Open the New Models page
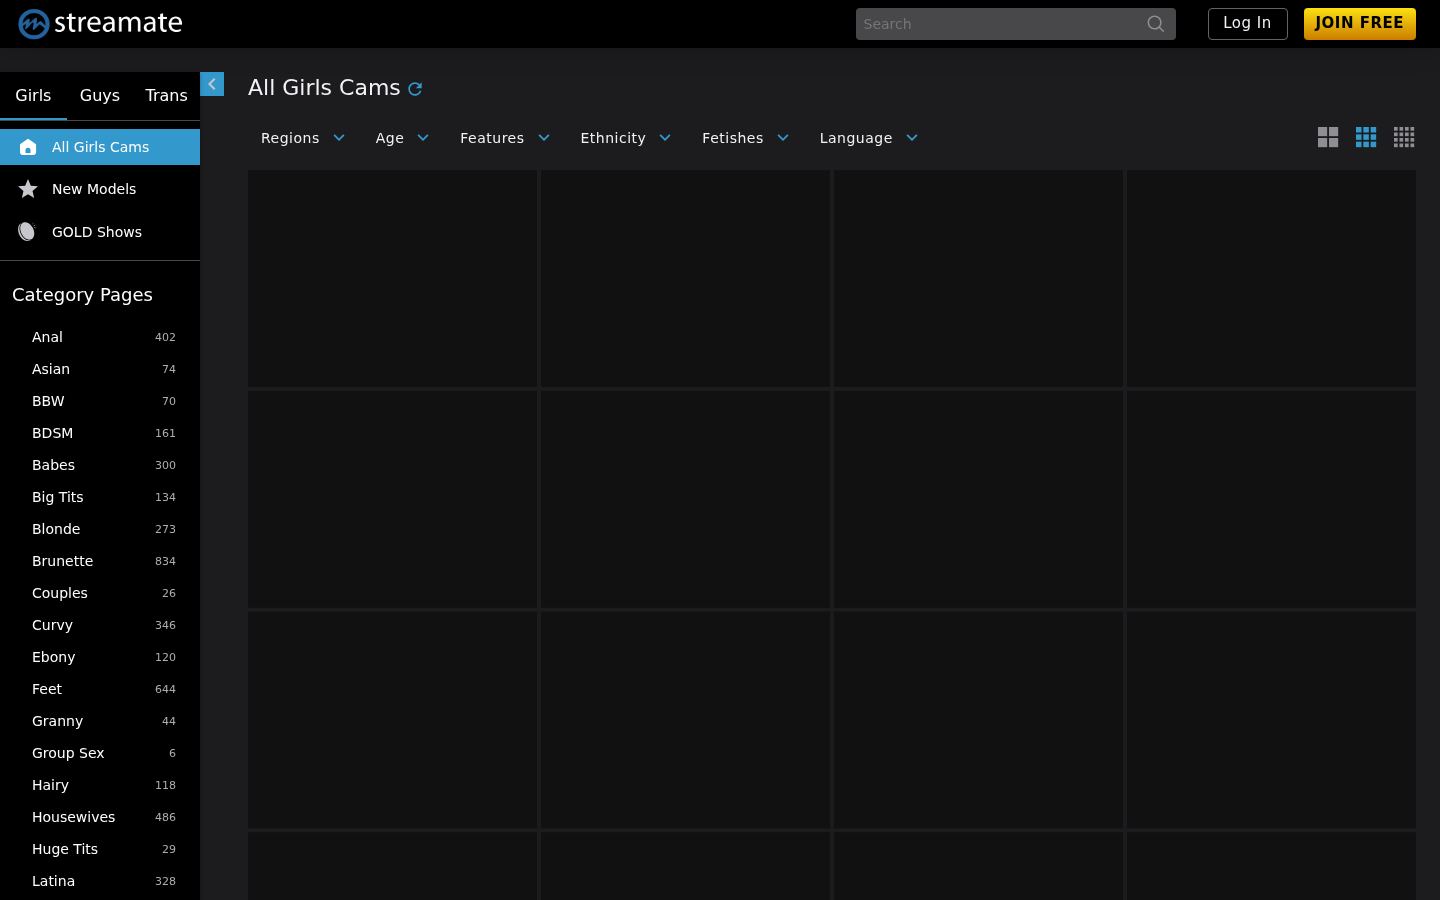The width and height of the screenshot is (1440, 900). click(100, 189)
